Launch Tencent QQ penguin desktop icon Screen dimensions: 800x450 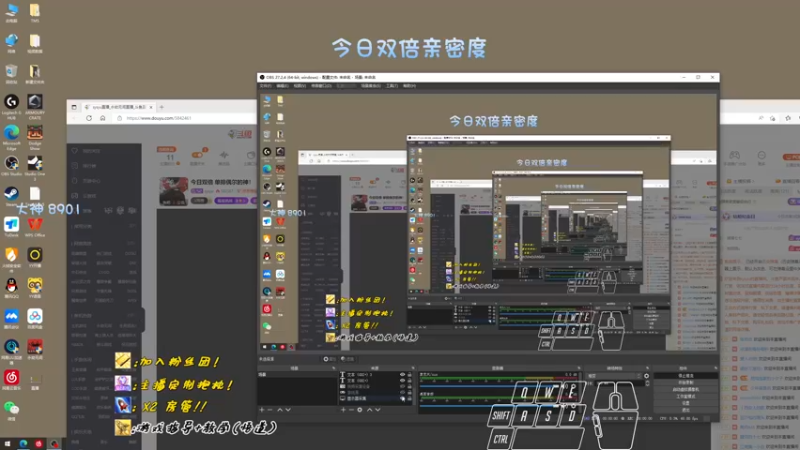(x=11, y=288)
